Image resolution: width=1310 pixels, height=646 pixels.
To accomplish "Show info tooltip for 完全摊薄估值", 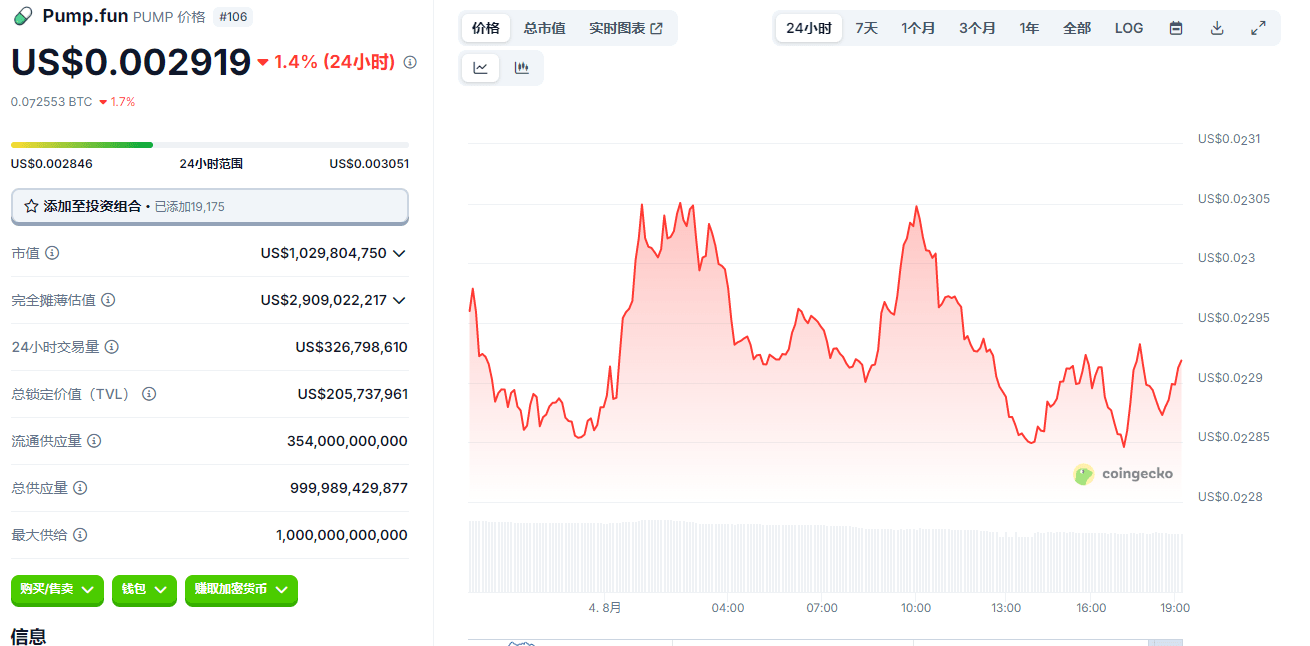I will pos(108,300).
